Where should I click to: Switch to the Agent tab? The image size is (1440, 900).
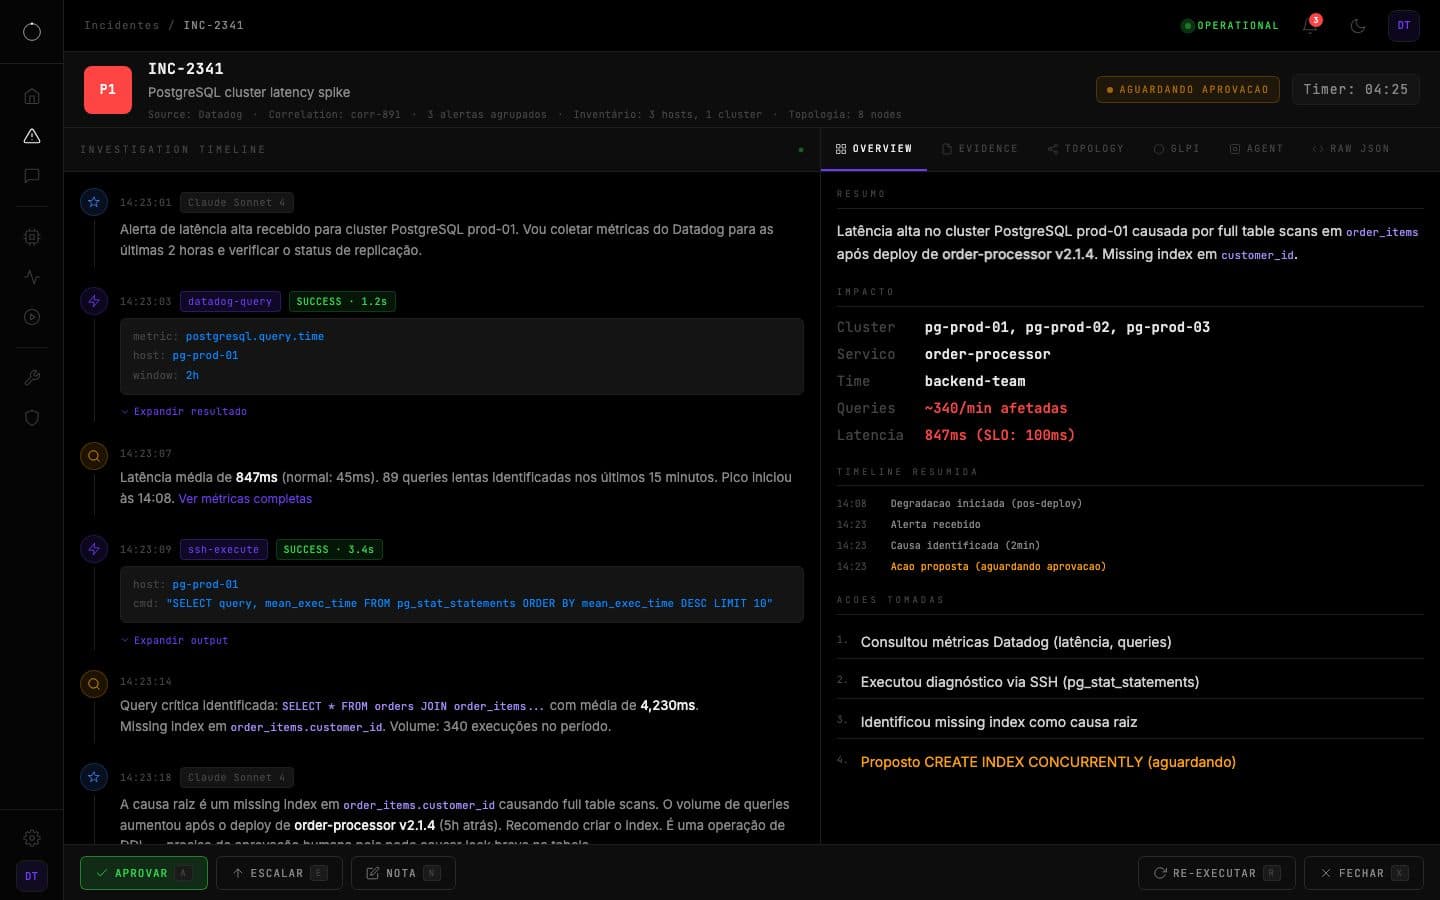1256,149
